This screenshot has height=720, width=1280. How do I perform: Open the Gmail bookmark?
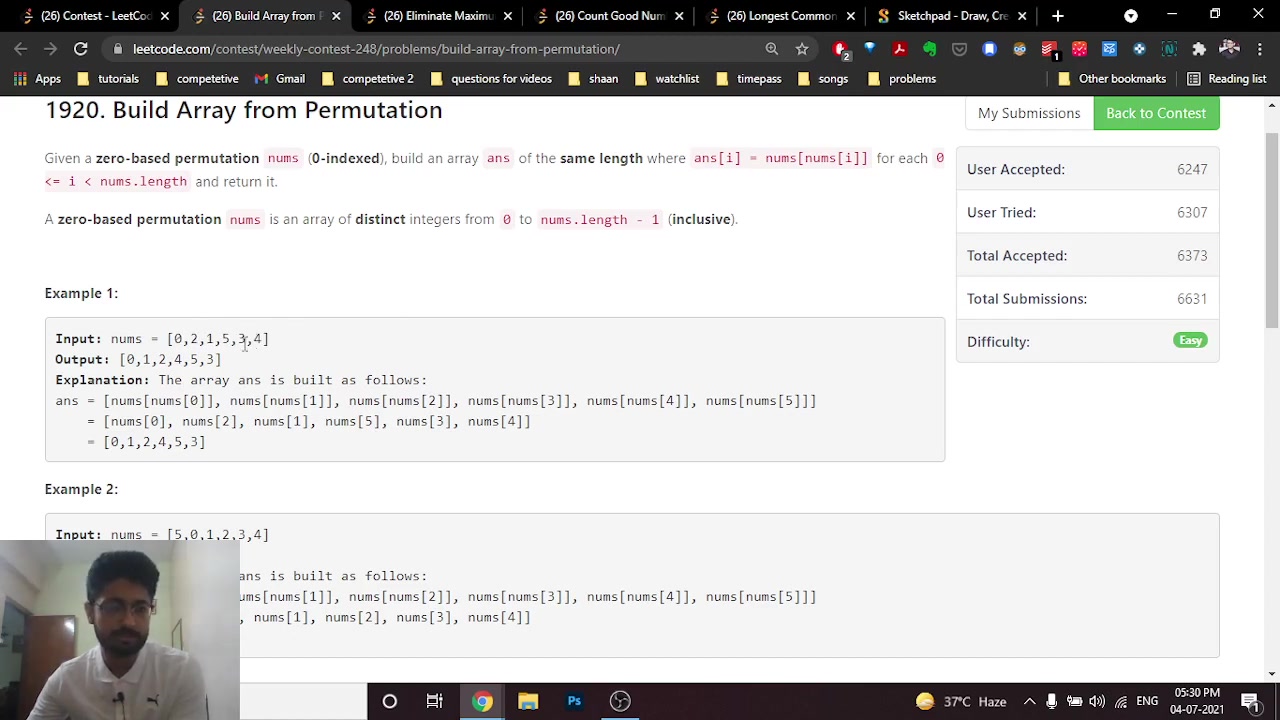point(280,78)
